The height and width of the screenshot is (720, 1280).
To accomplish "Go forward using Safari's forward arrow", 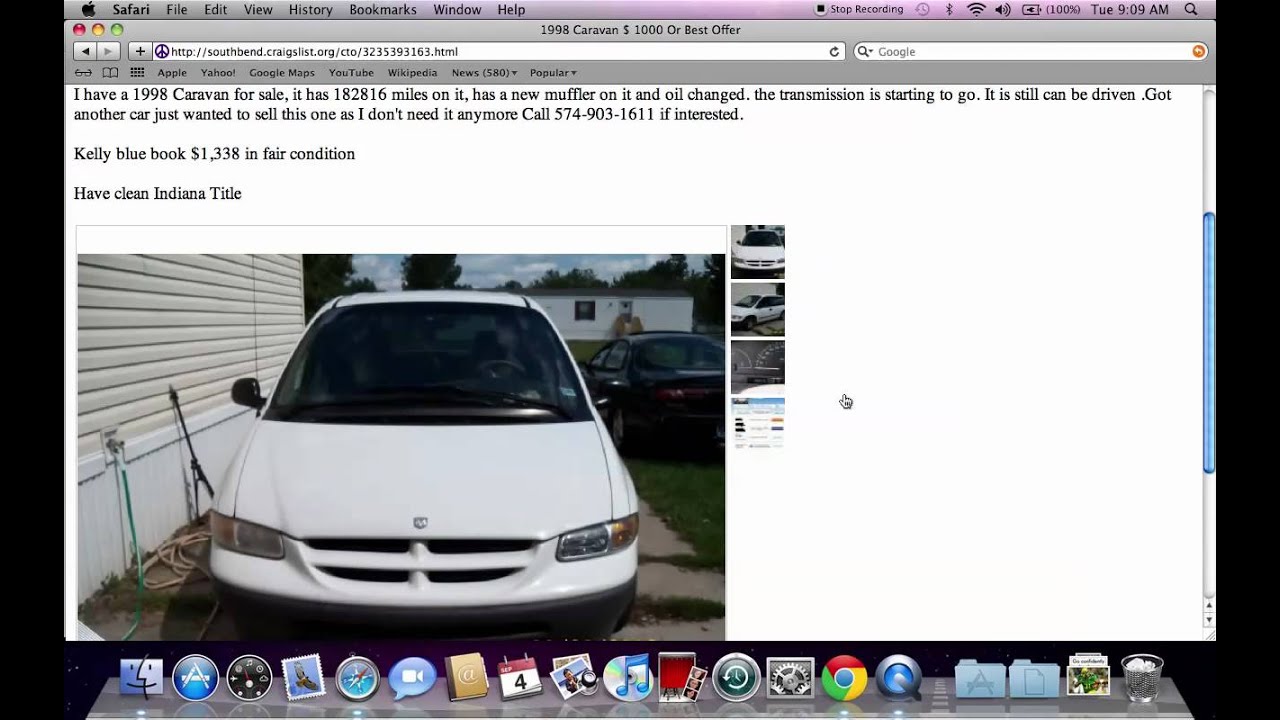I will click(109, 51).
